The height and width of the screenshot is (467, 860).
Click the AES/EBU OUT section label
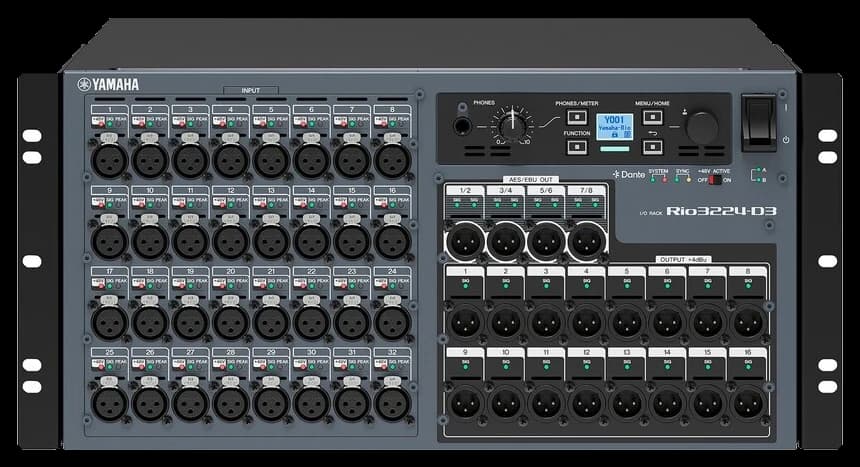pos(530,179)
